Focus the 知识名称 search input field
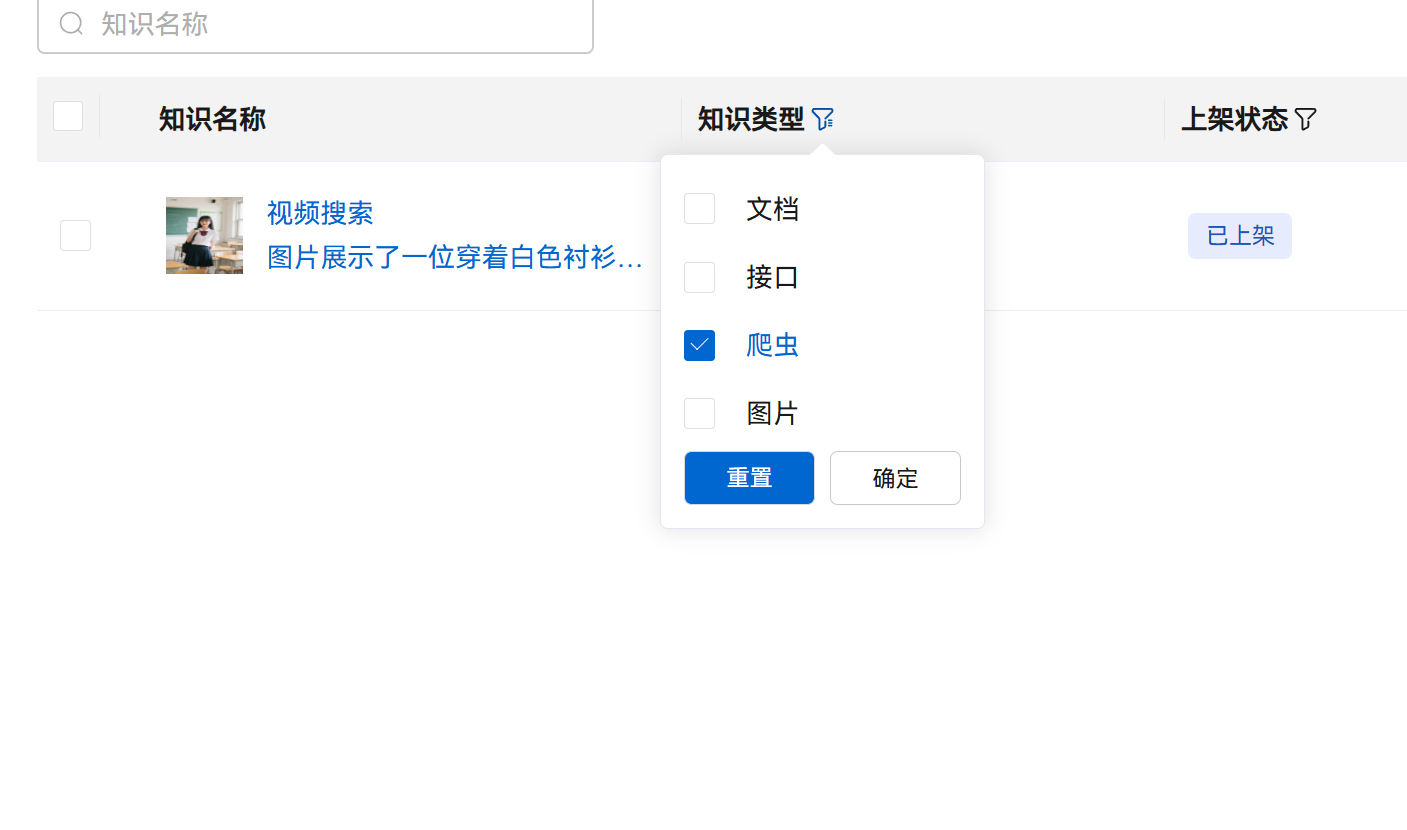 [x=340, y=24]
